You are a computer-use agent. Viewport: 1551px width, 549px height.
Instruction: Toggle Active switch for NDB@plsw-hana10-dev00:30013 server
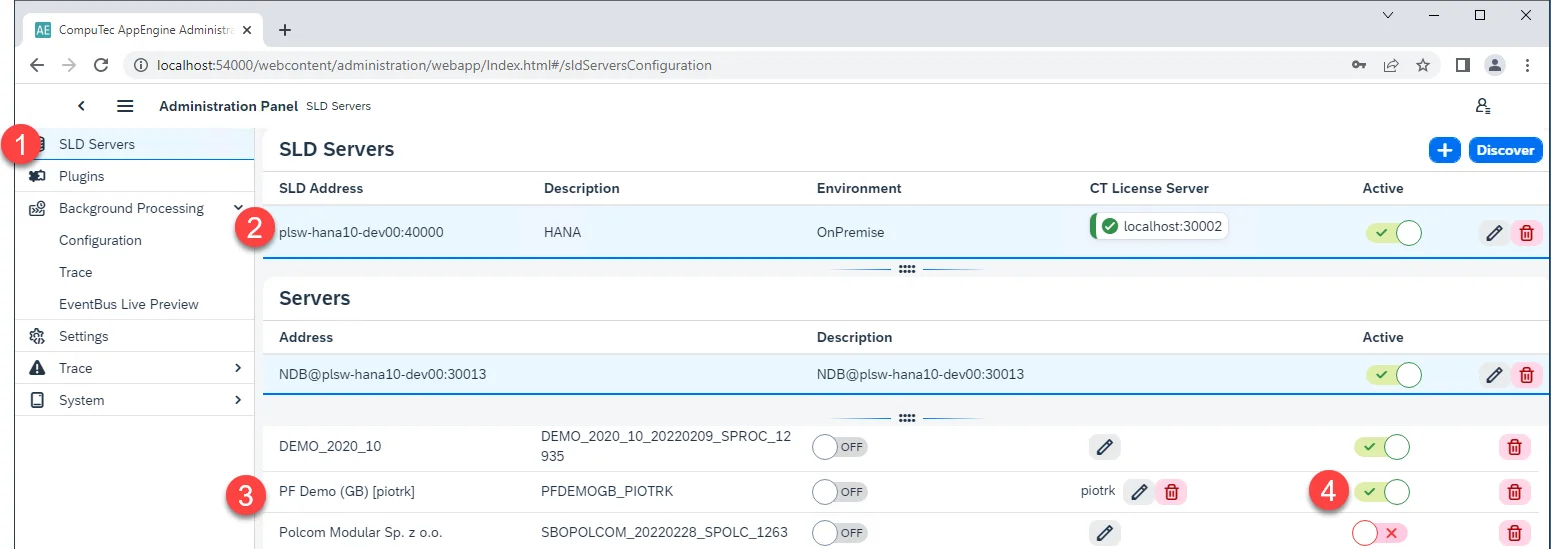(x=1393, y=375)
